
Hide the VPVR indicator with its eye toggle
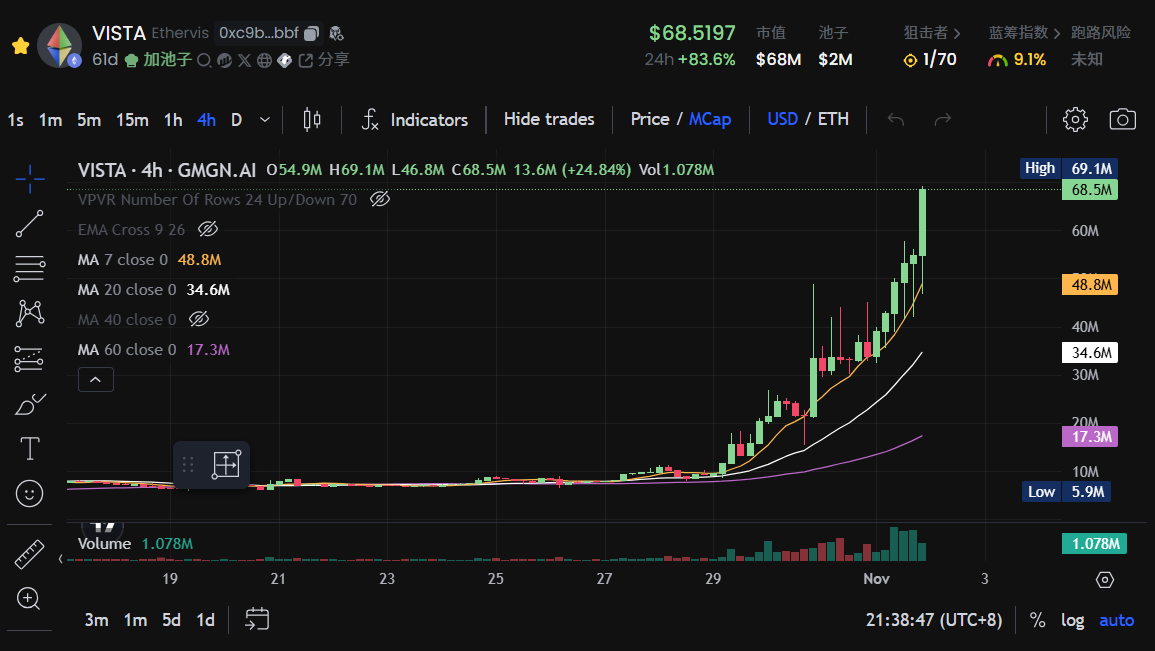(378, 199)
